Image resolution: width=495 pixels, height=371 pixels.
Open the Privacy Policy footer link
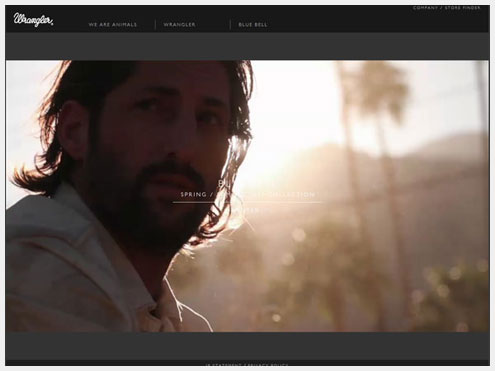coord(267,365)
